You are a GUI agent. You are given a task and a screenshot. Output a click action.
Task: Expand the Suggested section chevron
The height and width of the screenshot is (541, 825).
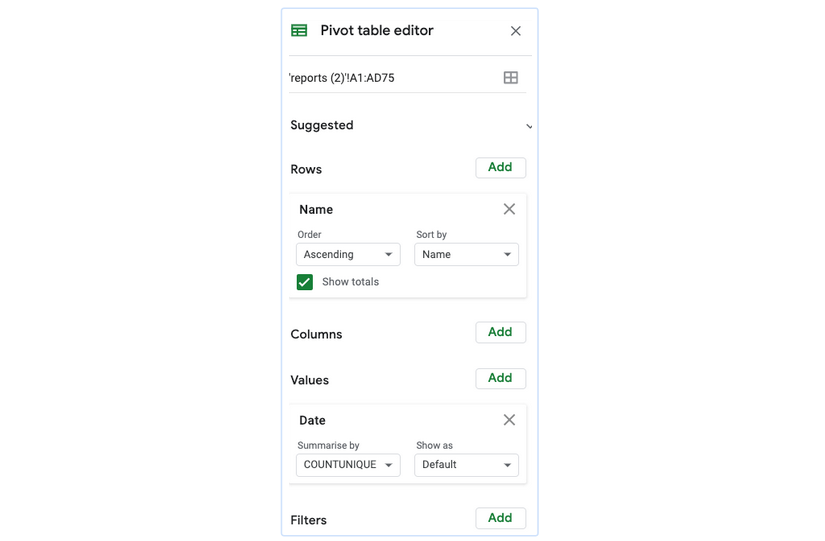(x=529, y=126)
